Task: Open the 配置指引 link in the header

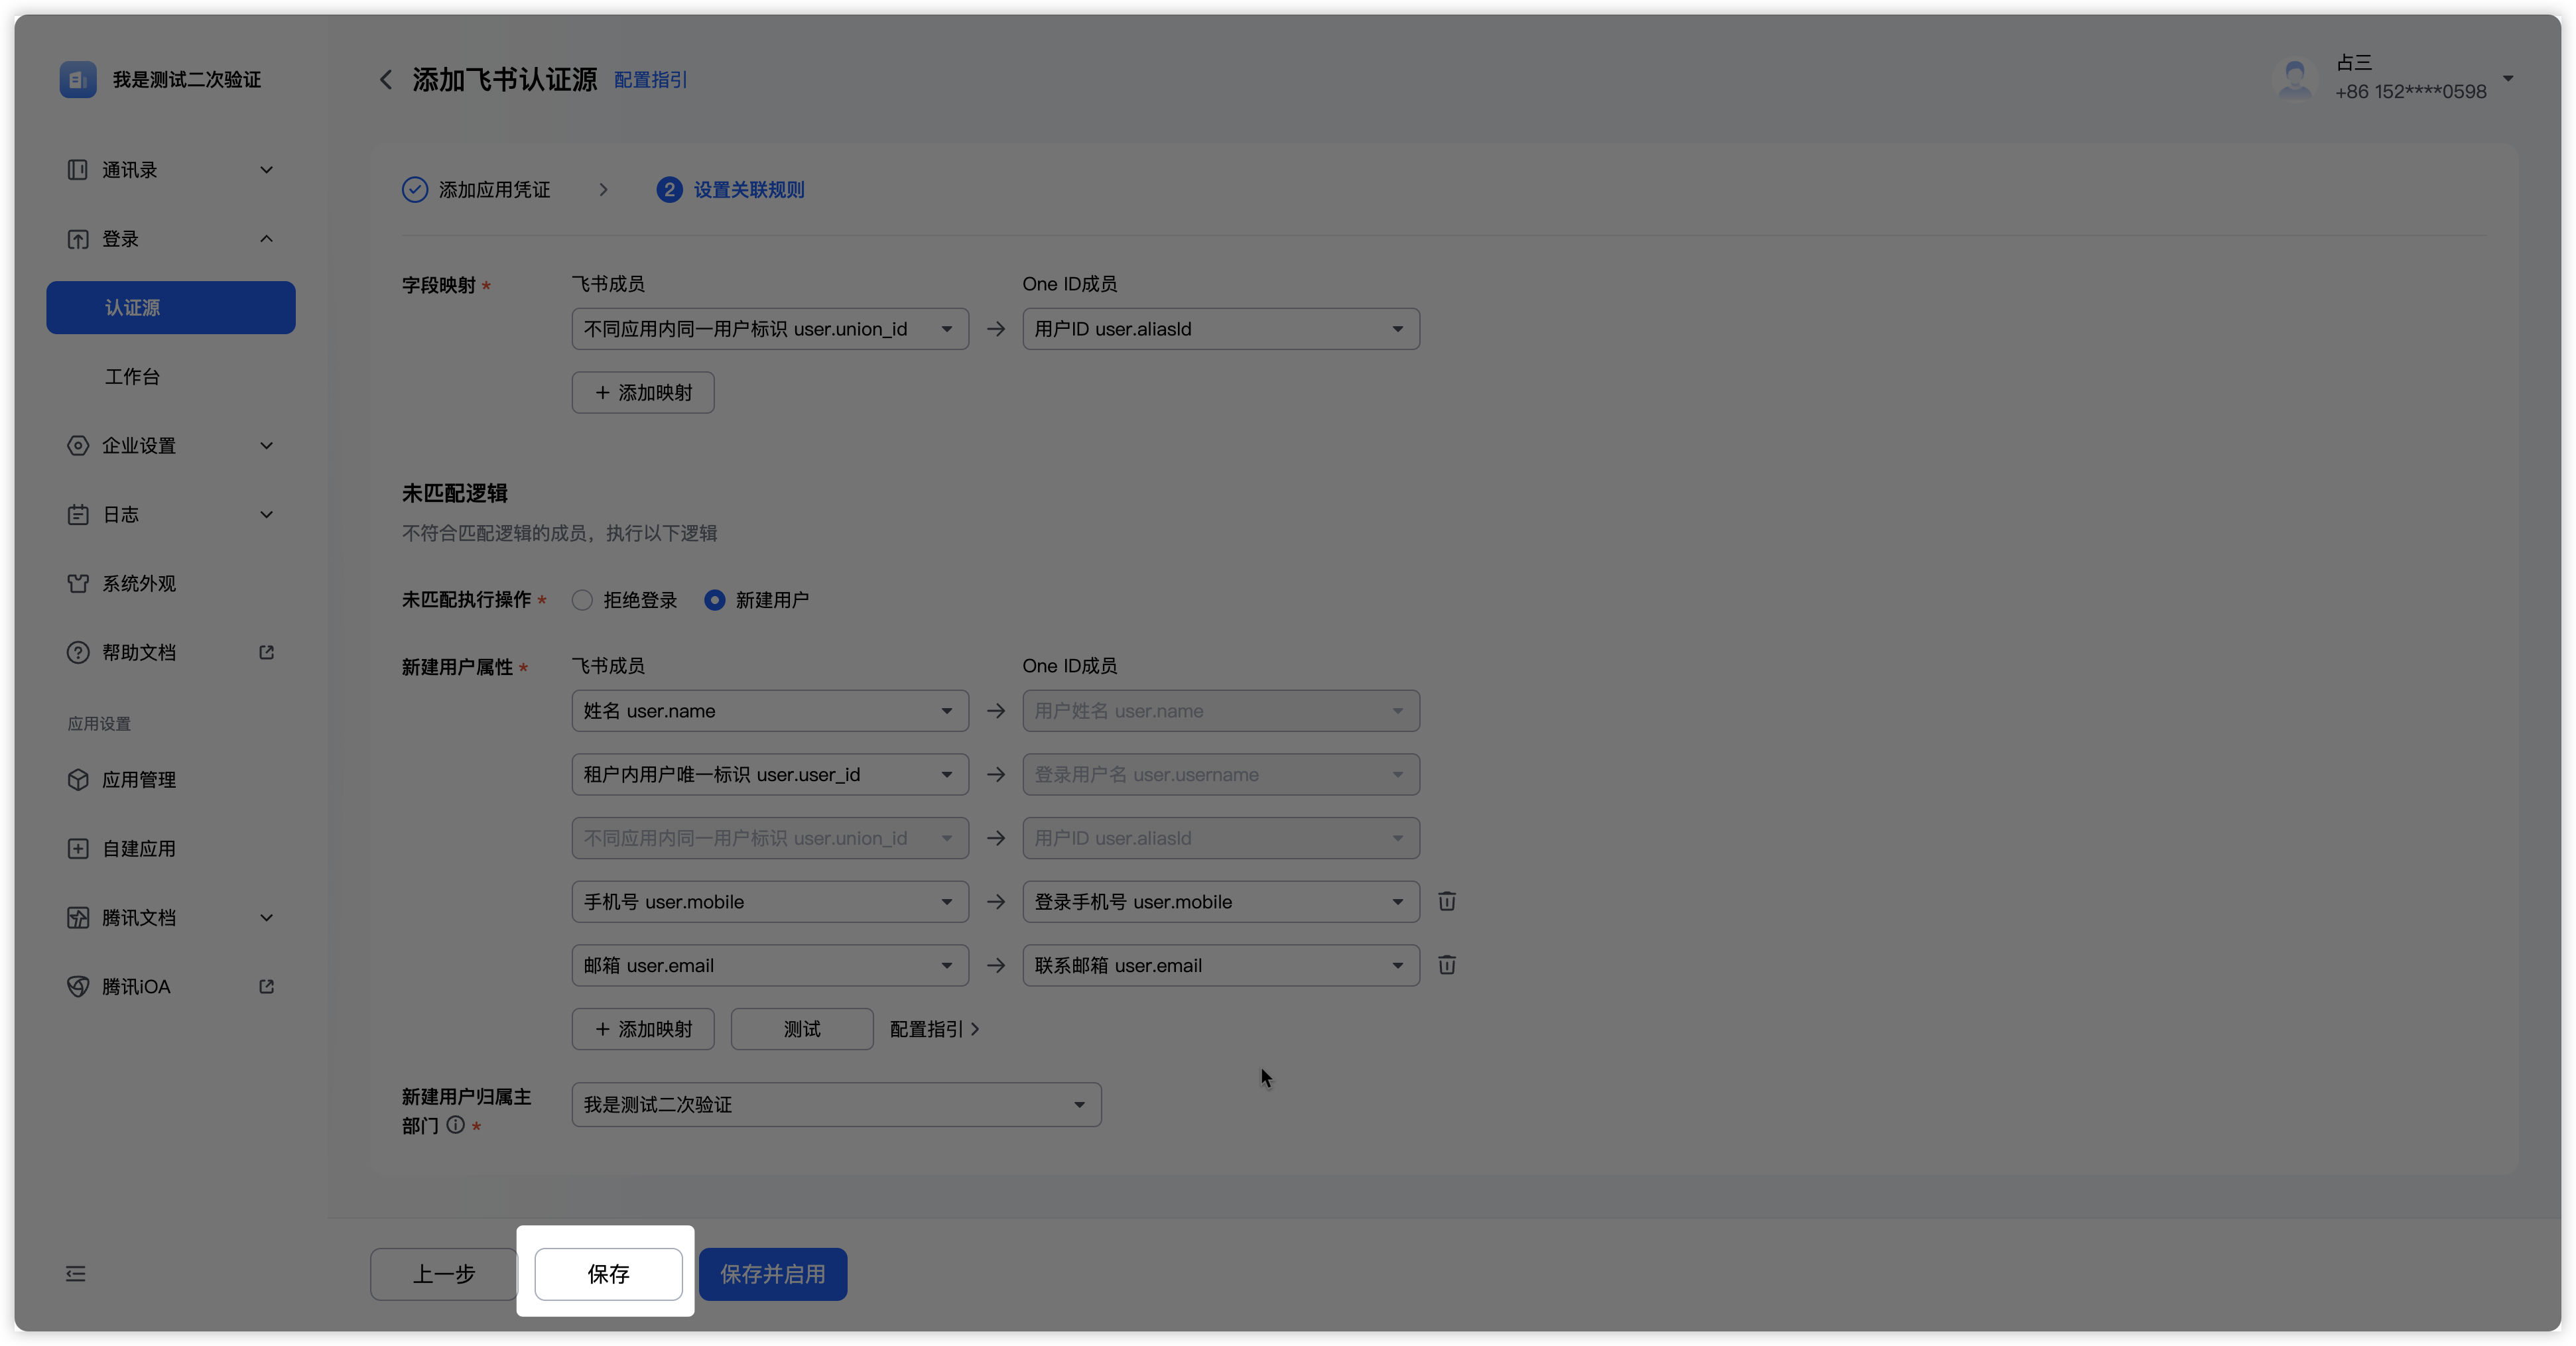Action: click(650, 80)
